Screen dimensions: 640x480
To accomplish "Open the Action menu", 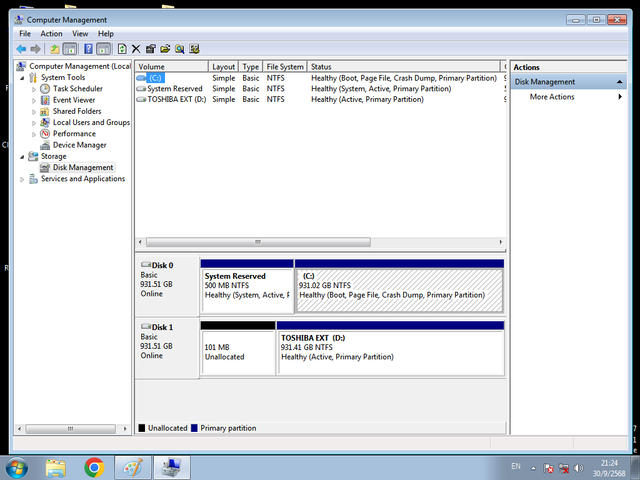I will pyautogui.click(x=51, y=33).
